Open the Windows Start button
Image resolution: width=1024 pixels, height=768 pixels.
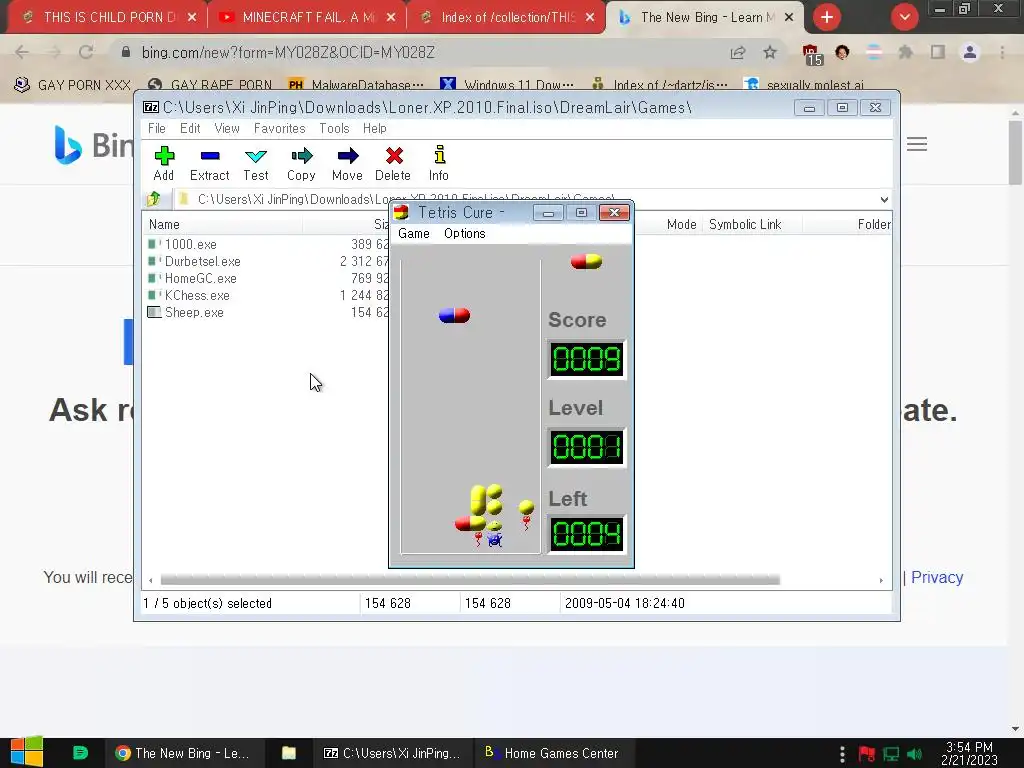[27, 752]
